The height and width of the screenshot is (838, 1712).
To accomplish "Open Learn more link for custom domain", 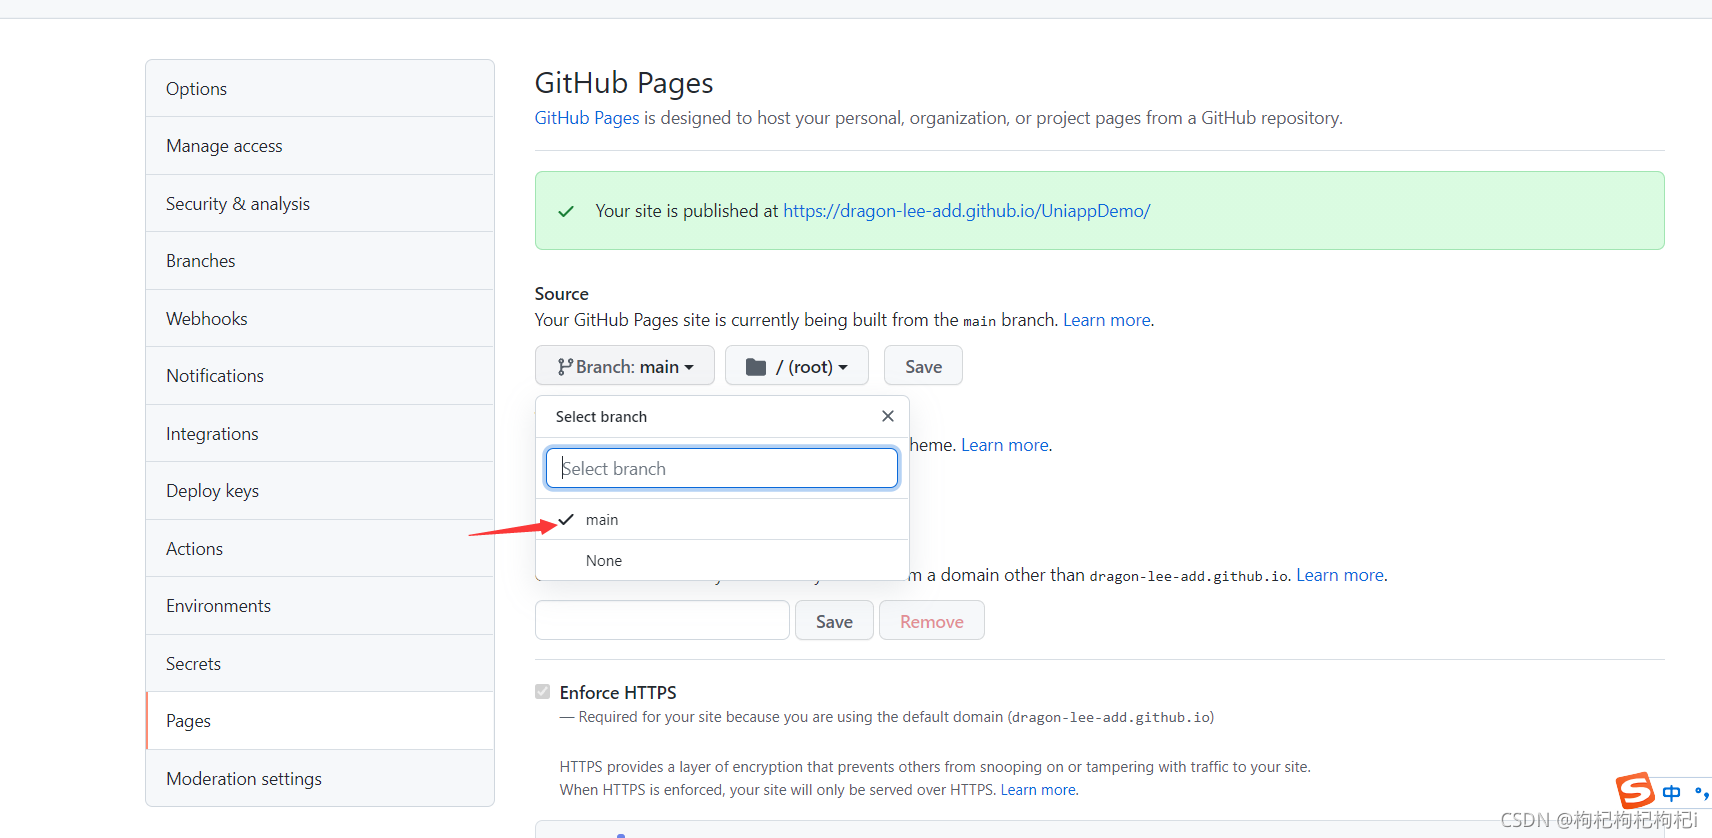I will (1340, 575).
